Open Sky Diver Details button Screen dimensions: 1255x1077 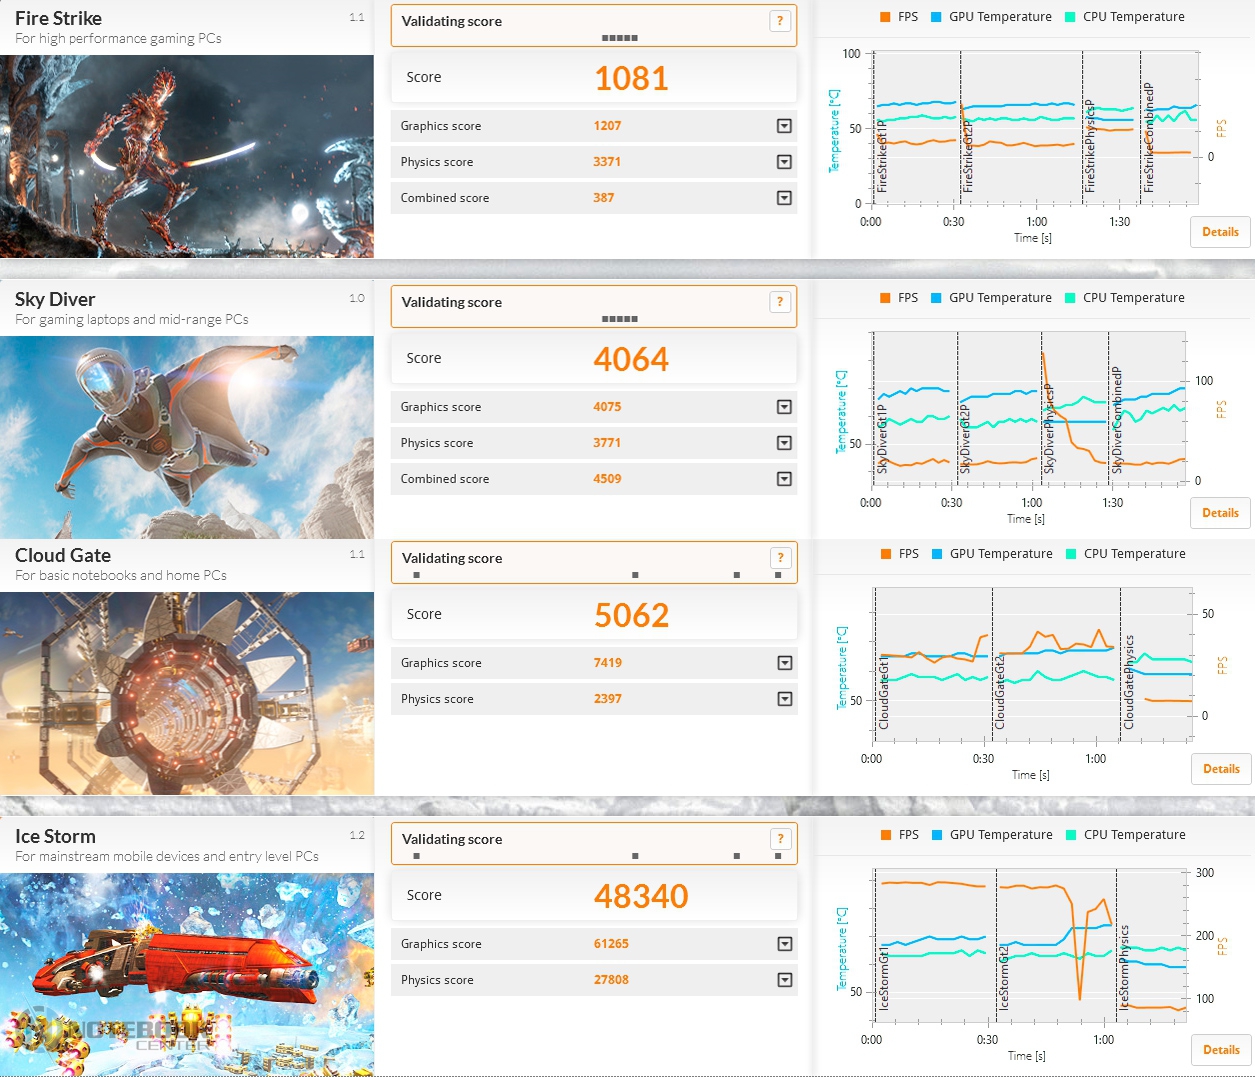tap(1220, 513)
